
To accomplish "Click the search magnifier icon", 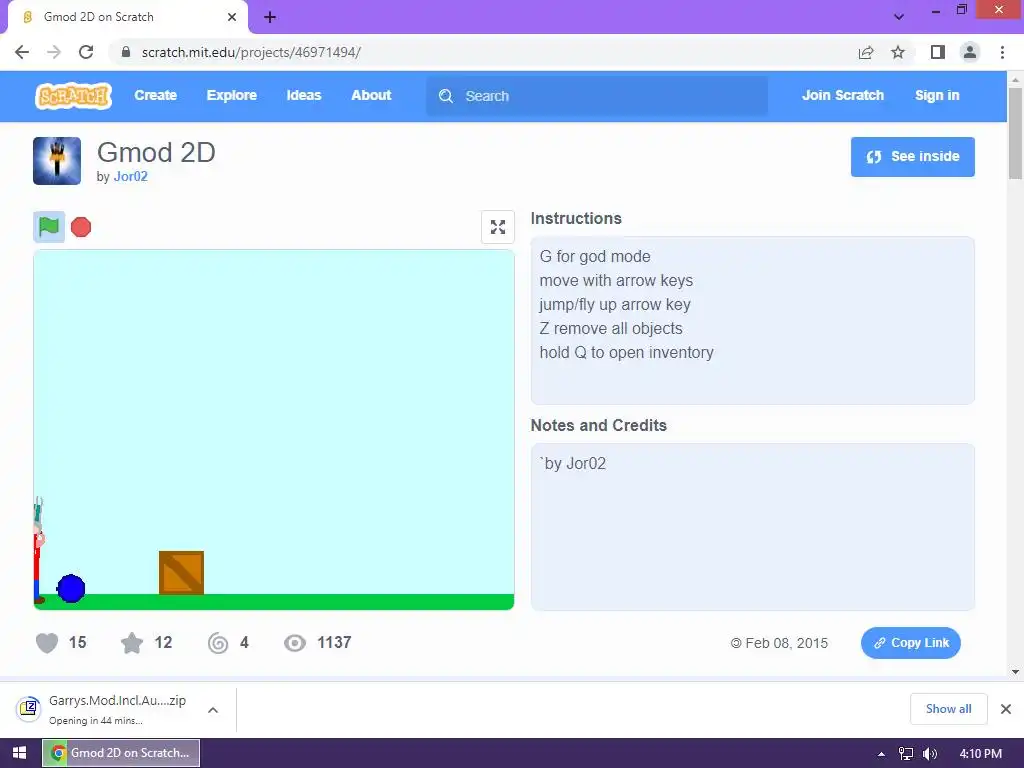I will coord(446,96).
